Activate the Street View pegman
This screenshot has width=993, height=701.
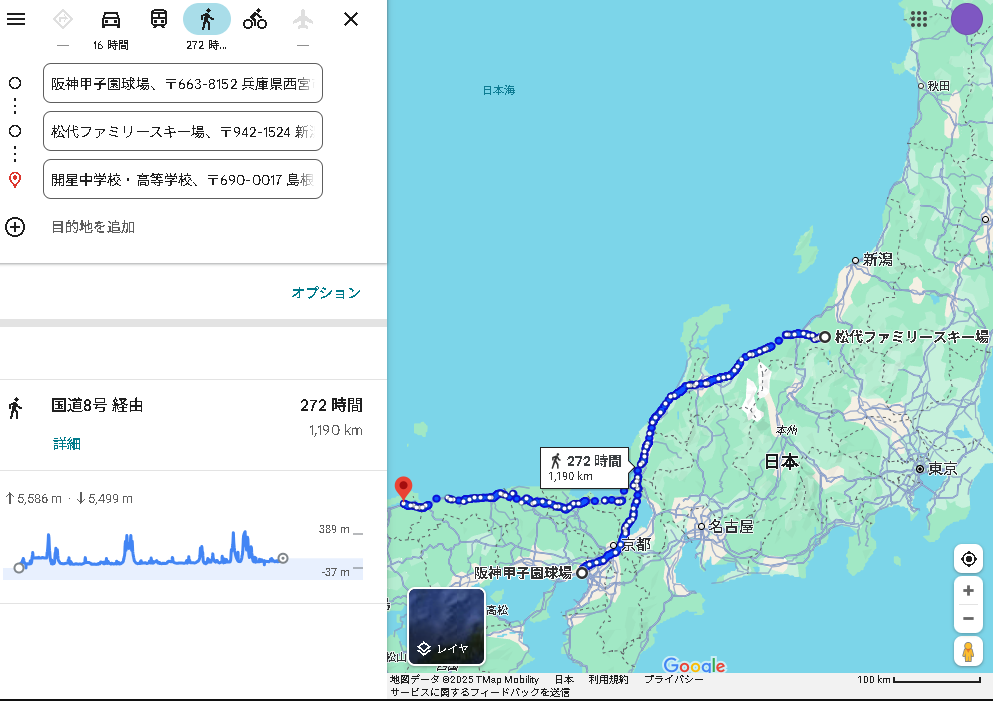pos(968,652)
